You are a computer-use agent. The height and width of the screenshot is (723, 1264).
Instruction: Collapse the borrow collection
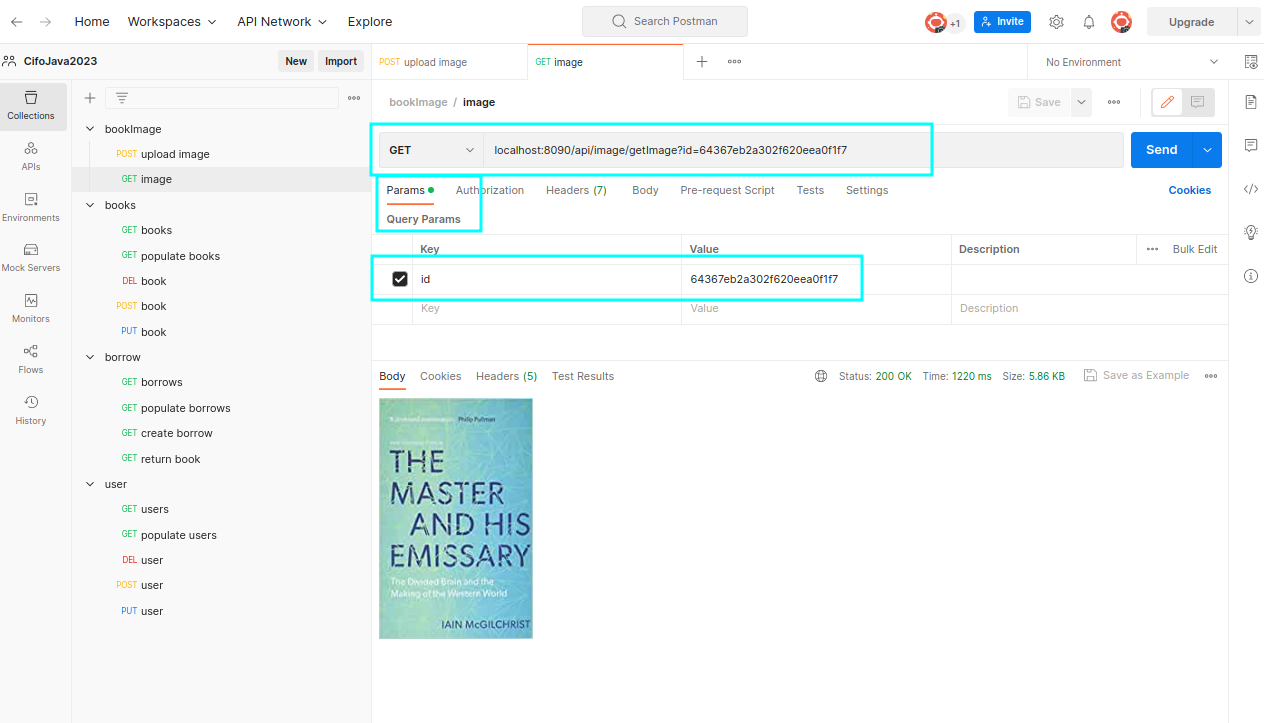click(x=90, y=357)
